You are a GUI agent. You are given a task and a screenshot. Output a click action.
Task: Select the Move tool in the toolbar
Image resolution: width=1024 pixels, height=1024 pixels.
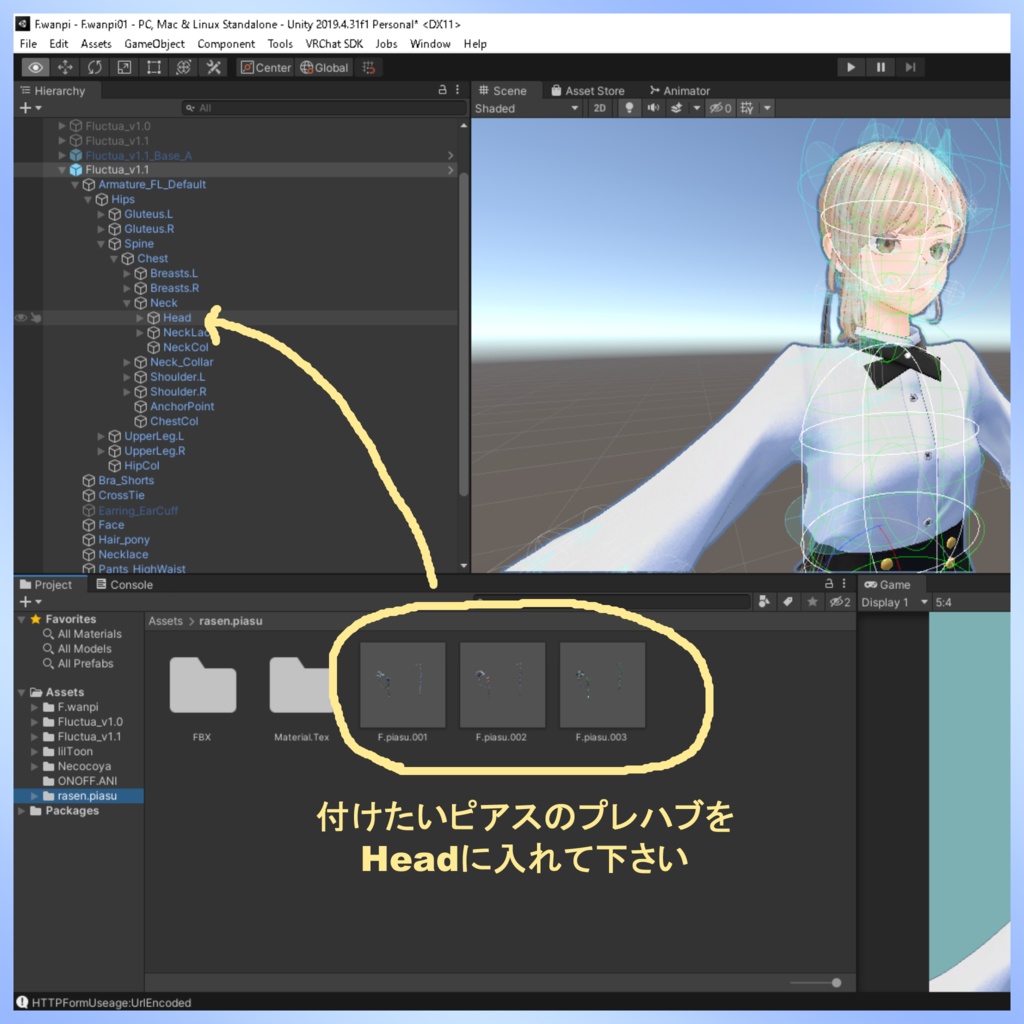[x=66, y=67]
